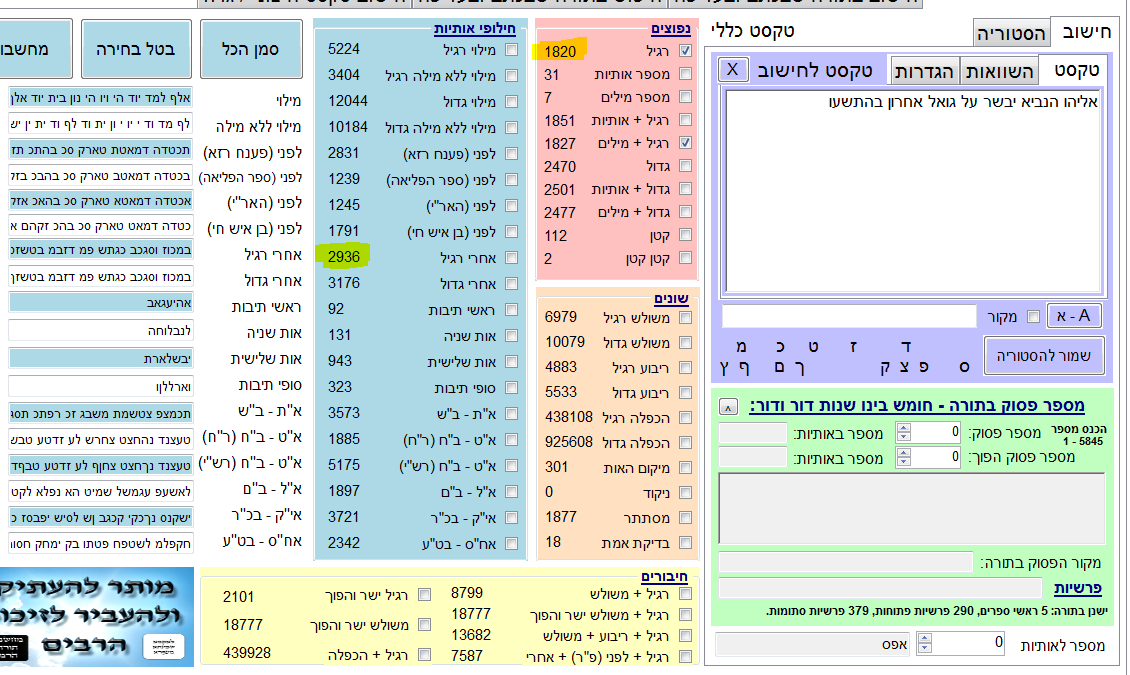Click the מותר להעתיק banner image
Image resolution: width=1130 pixels, height=675 pixels.
pyautogui.click(x=100, y=619)
